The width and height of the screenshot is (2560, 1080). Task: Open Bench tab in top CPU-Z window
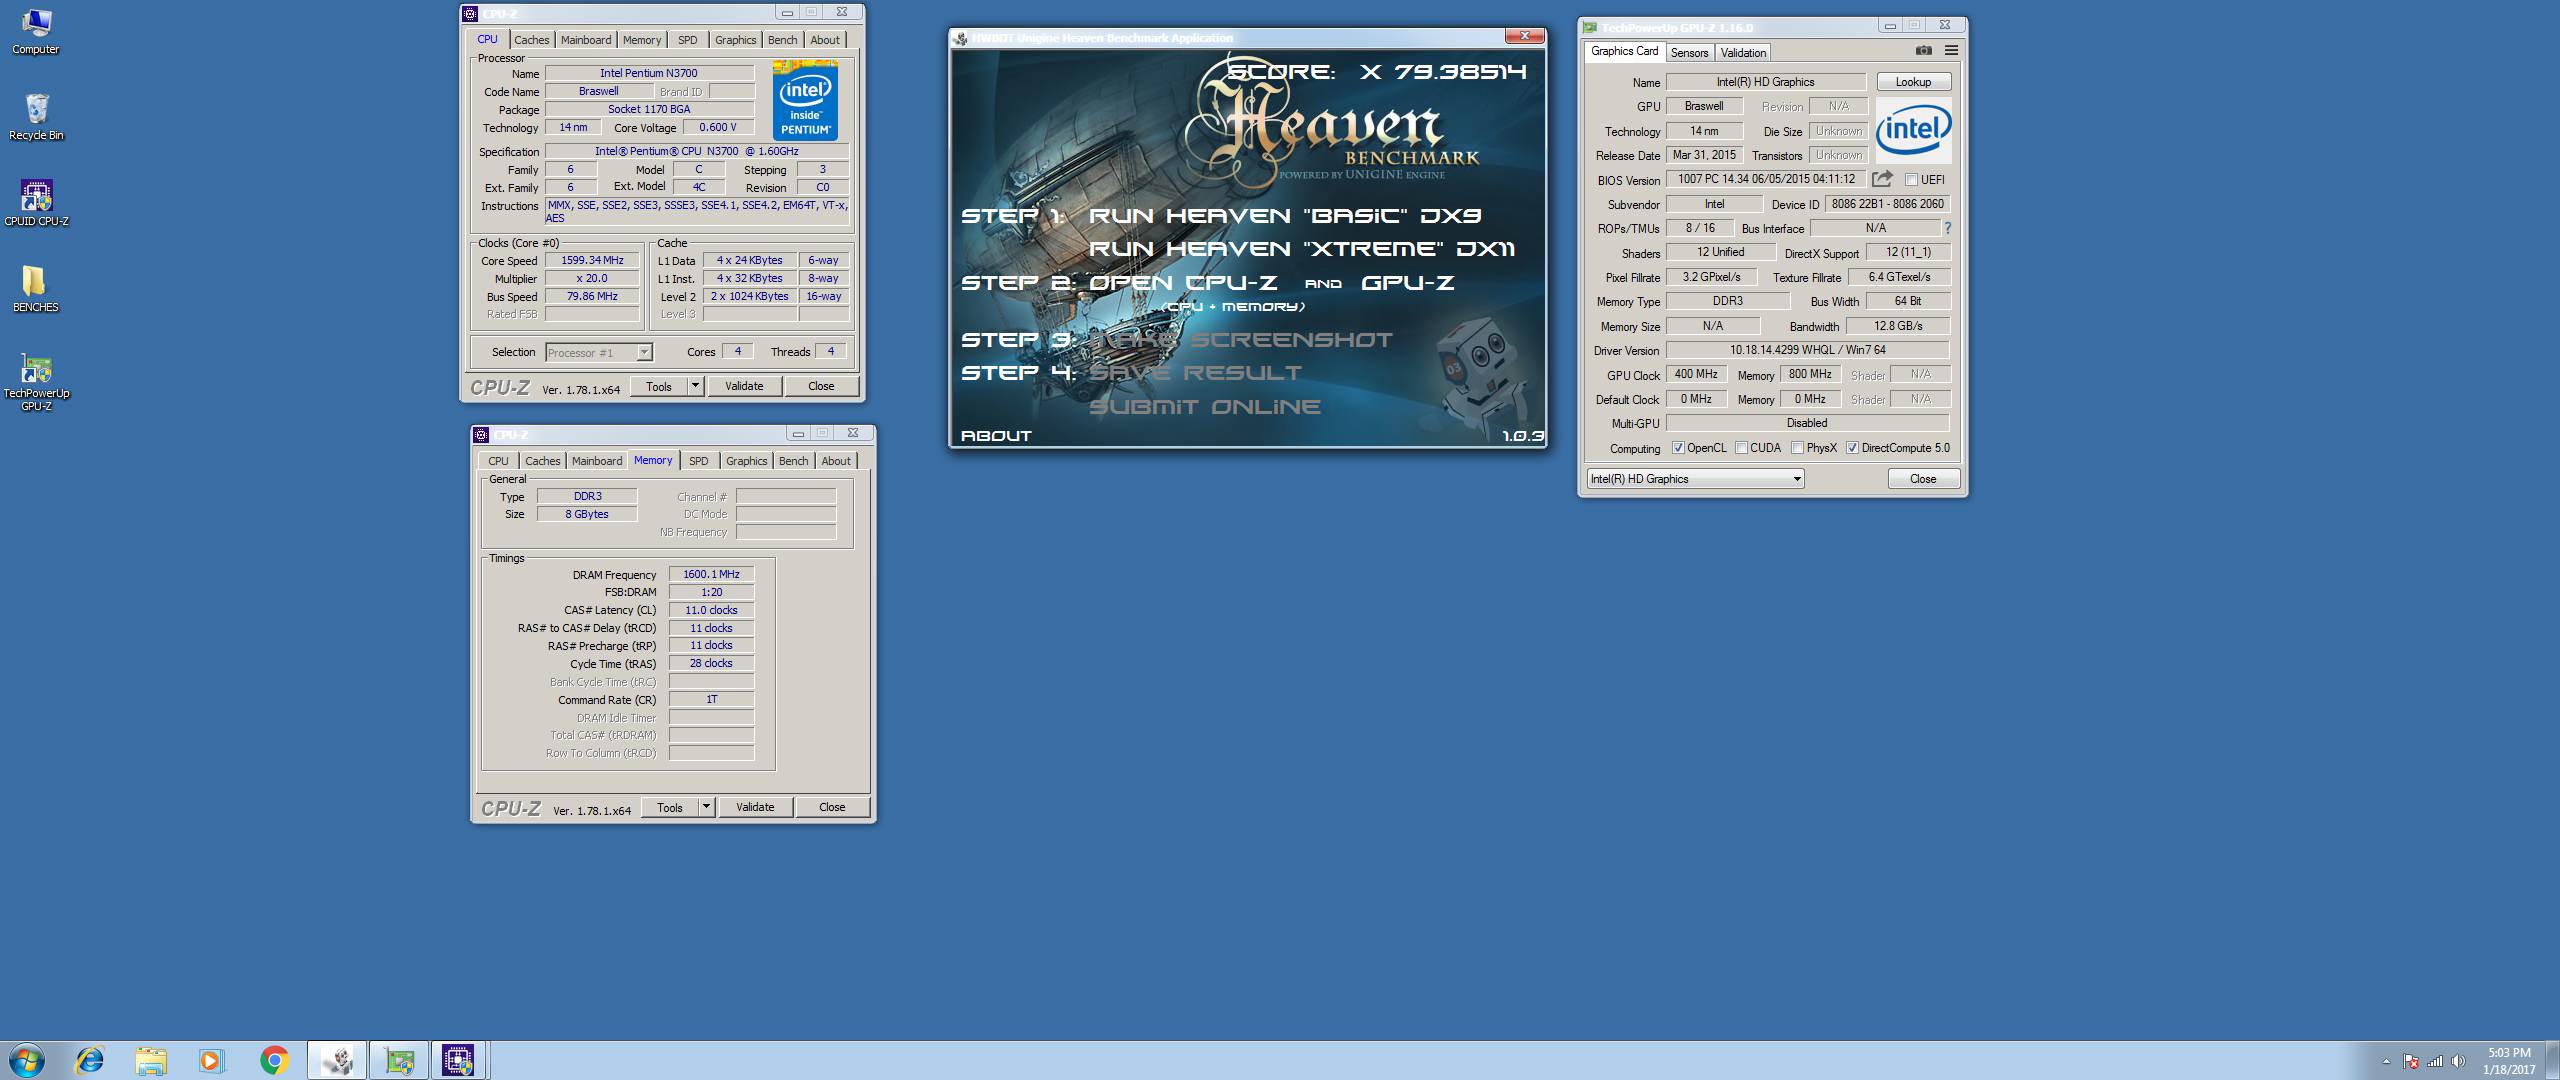pyautogui.click(x=783, y=40)
